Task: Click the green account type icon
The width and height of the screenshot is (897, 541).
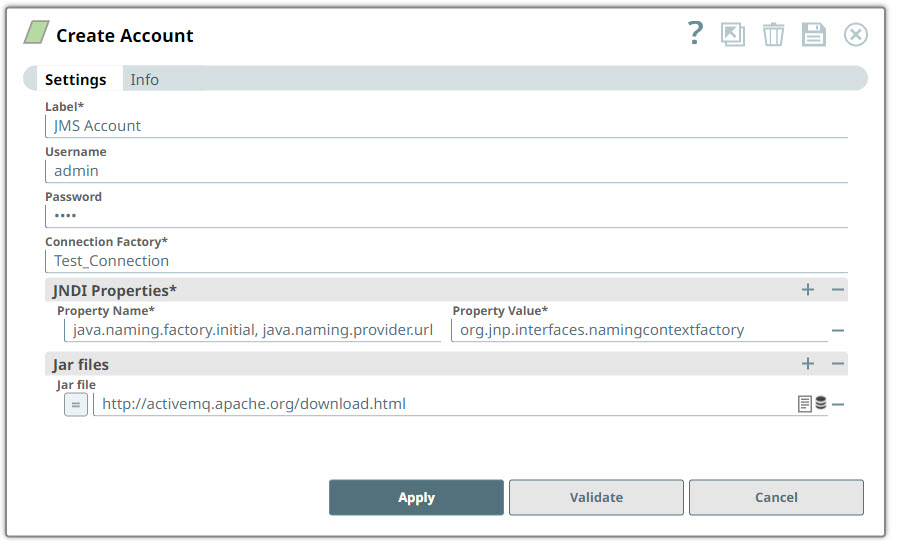Action: coord(37,33)
